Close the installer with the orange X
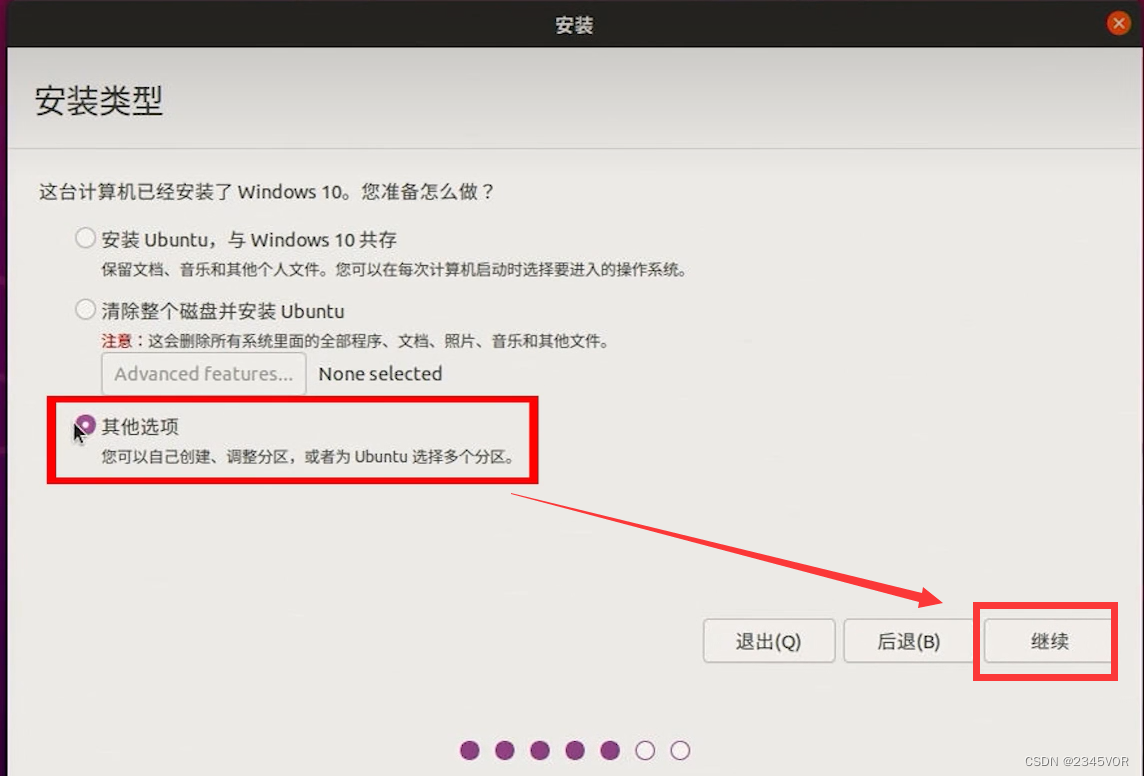Viewport: 1144px width, 776px height. click(1118, 23)
